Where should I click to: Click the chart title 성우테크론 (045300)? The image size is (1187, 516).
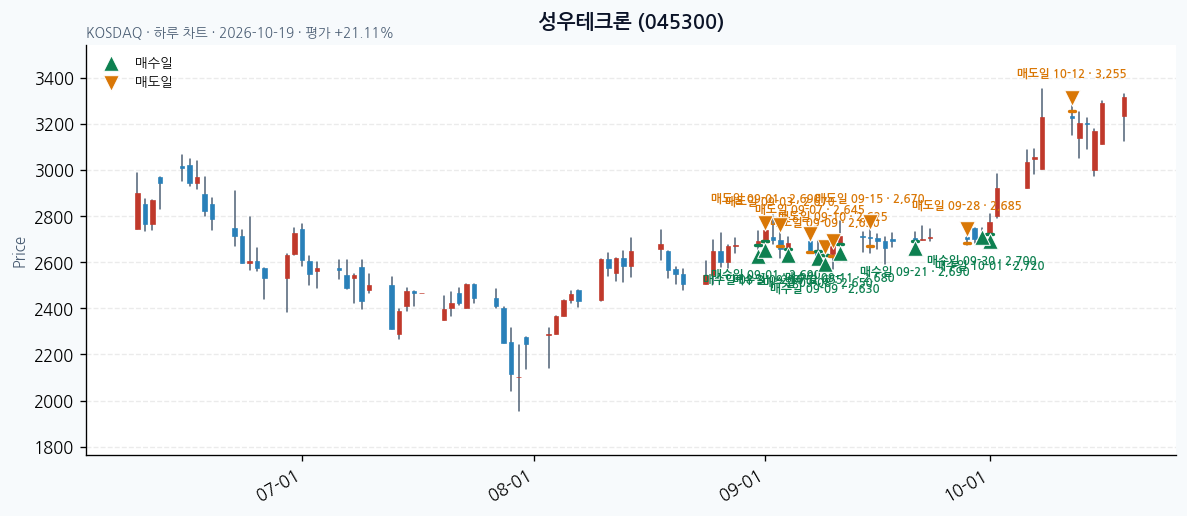(x=631, y=22)
